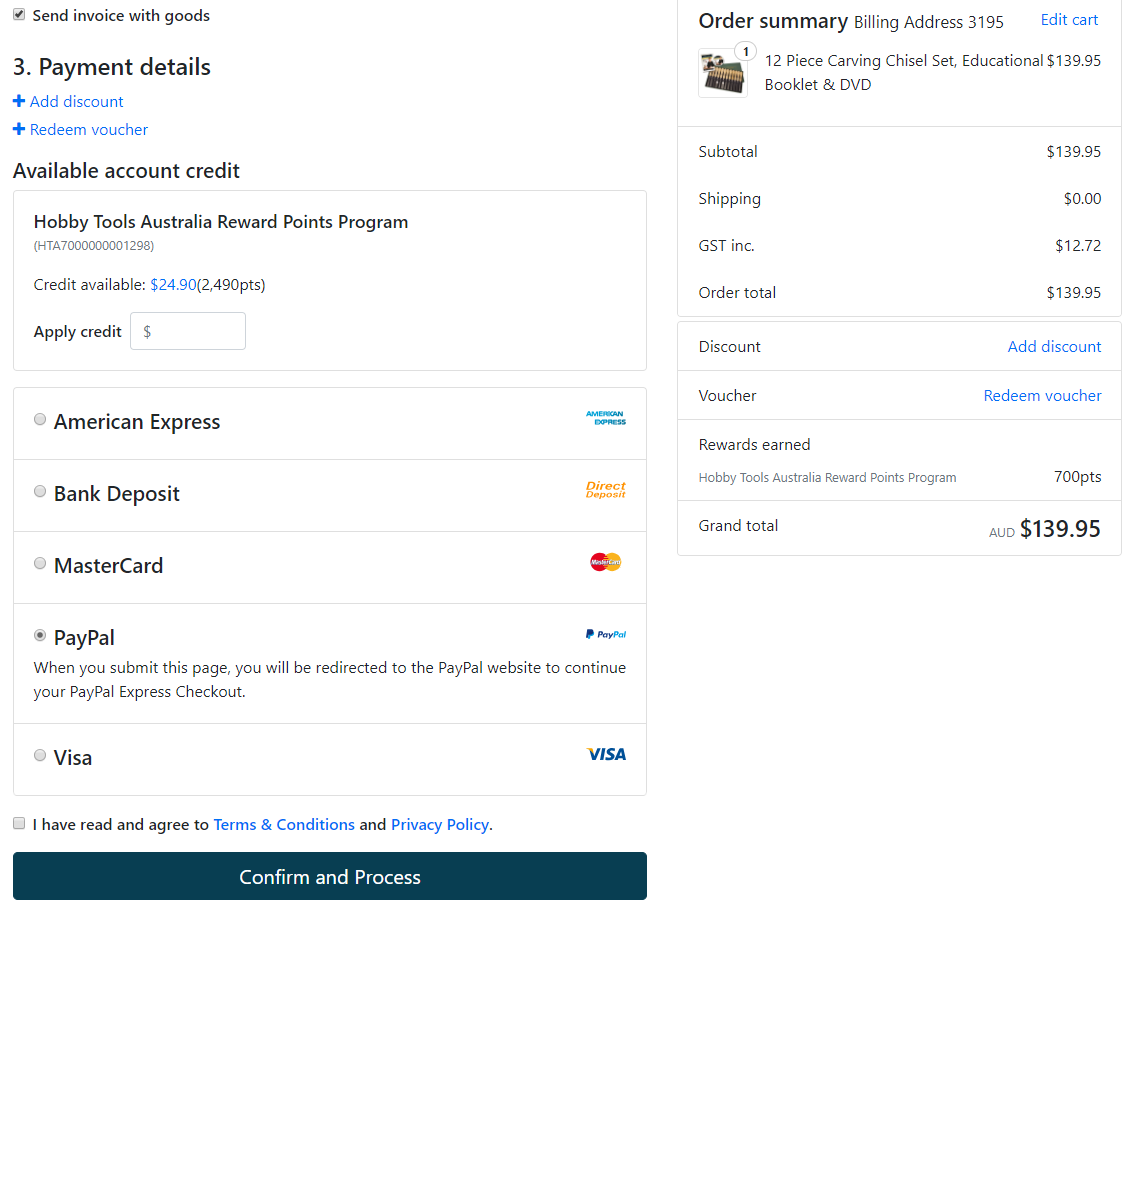1141x1187 pixels.
Task: Click the Visa logo icon
Action: (606, 754)
